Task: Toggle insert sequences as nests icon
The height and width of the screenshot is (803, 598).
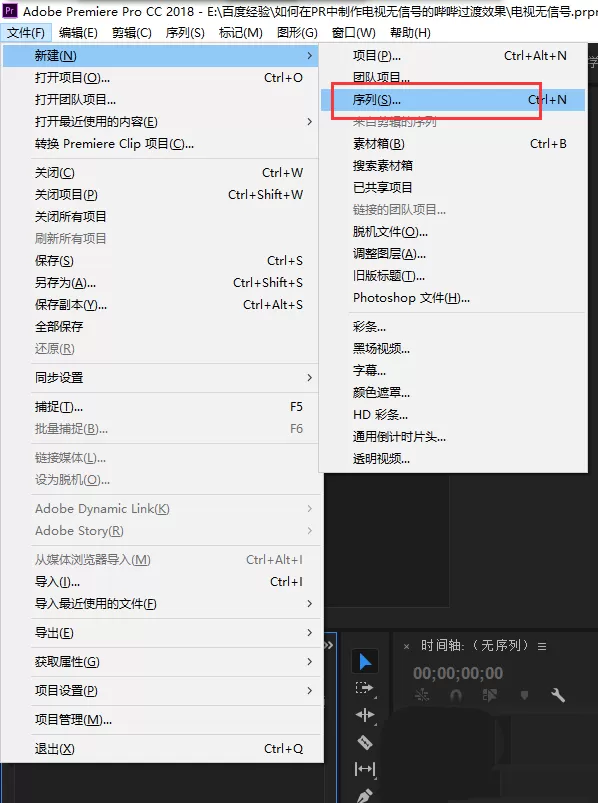Action: (422, 695)
